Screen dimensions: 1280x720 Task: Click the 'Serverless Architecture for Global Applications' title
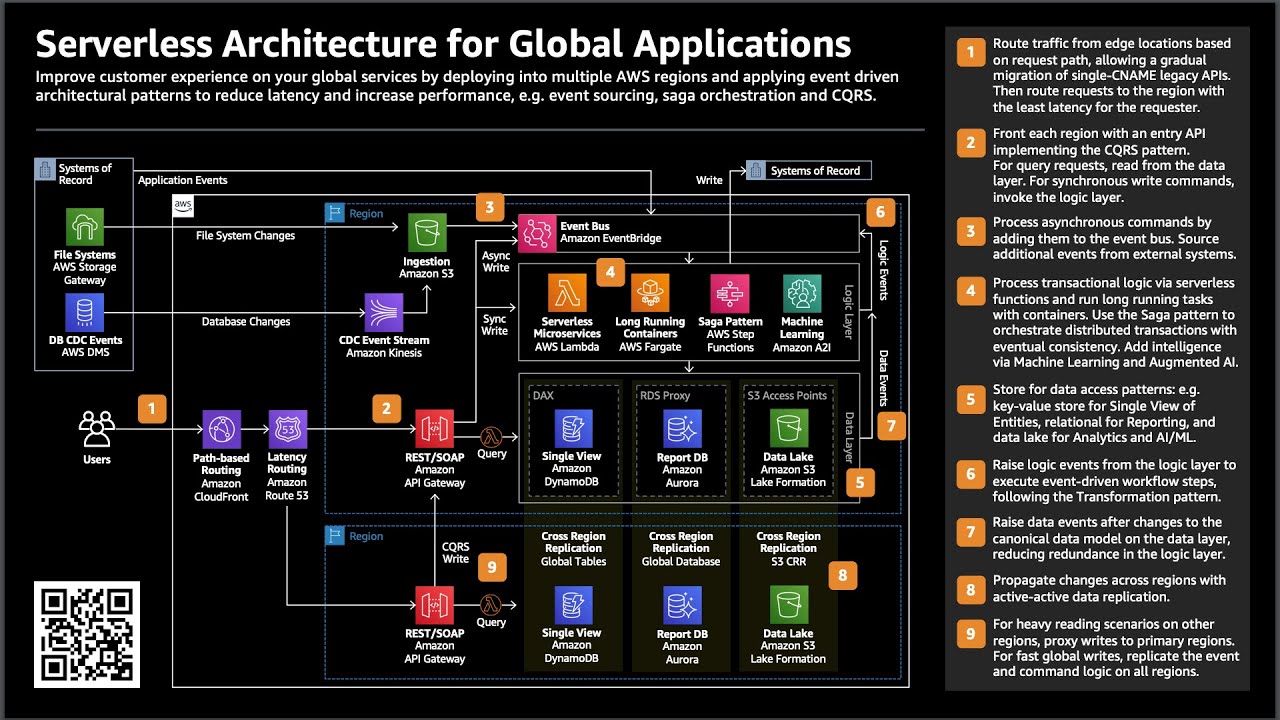click(443, 44)
